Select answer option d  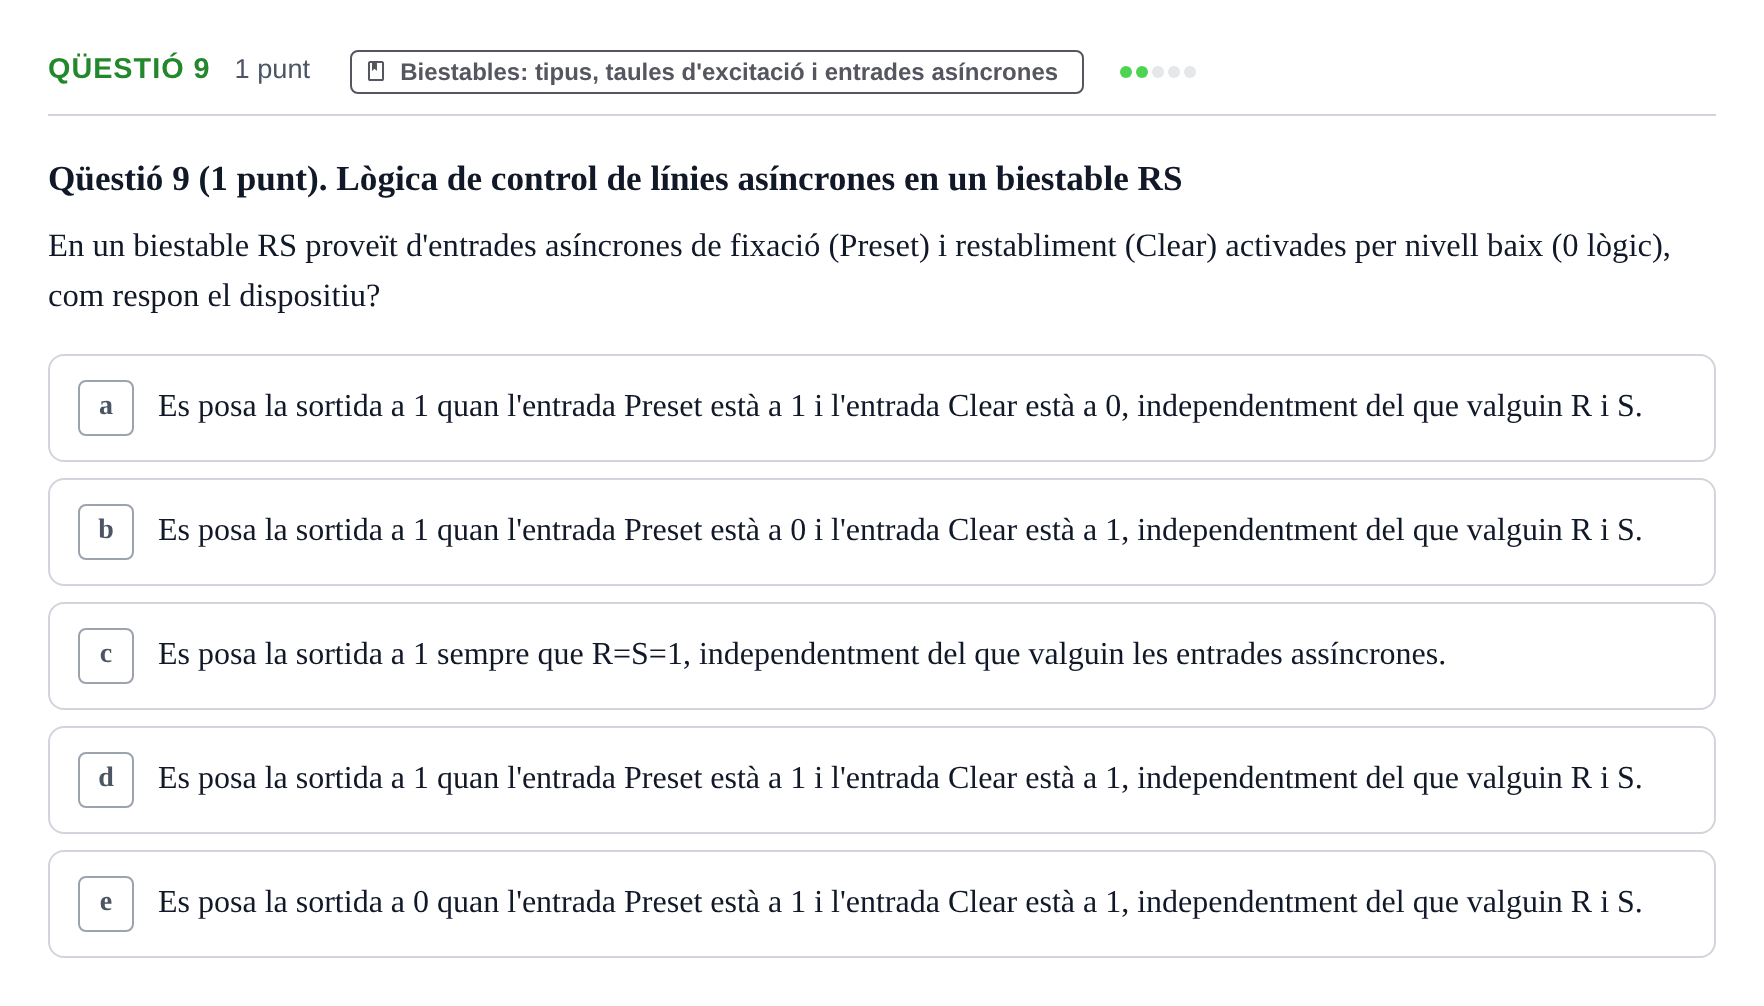click(881, 780)
